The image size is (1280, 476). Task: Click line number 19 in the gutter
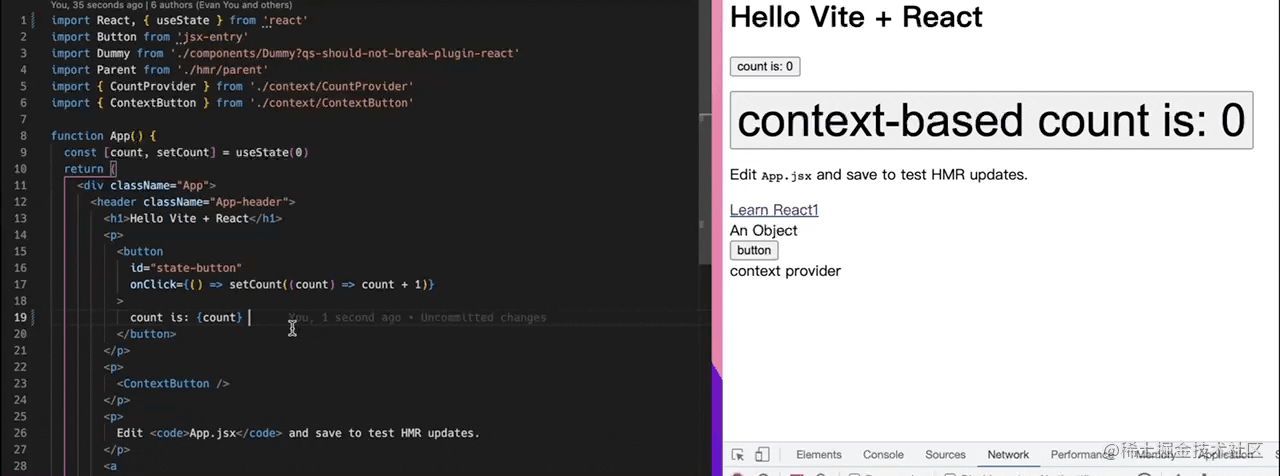click(x=21, y=317)
